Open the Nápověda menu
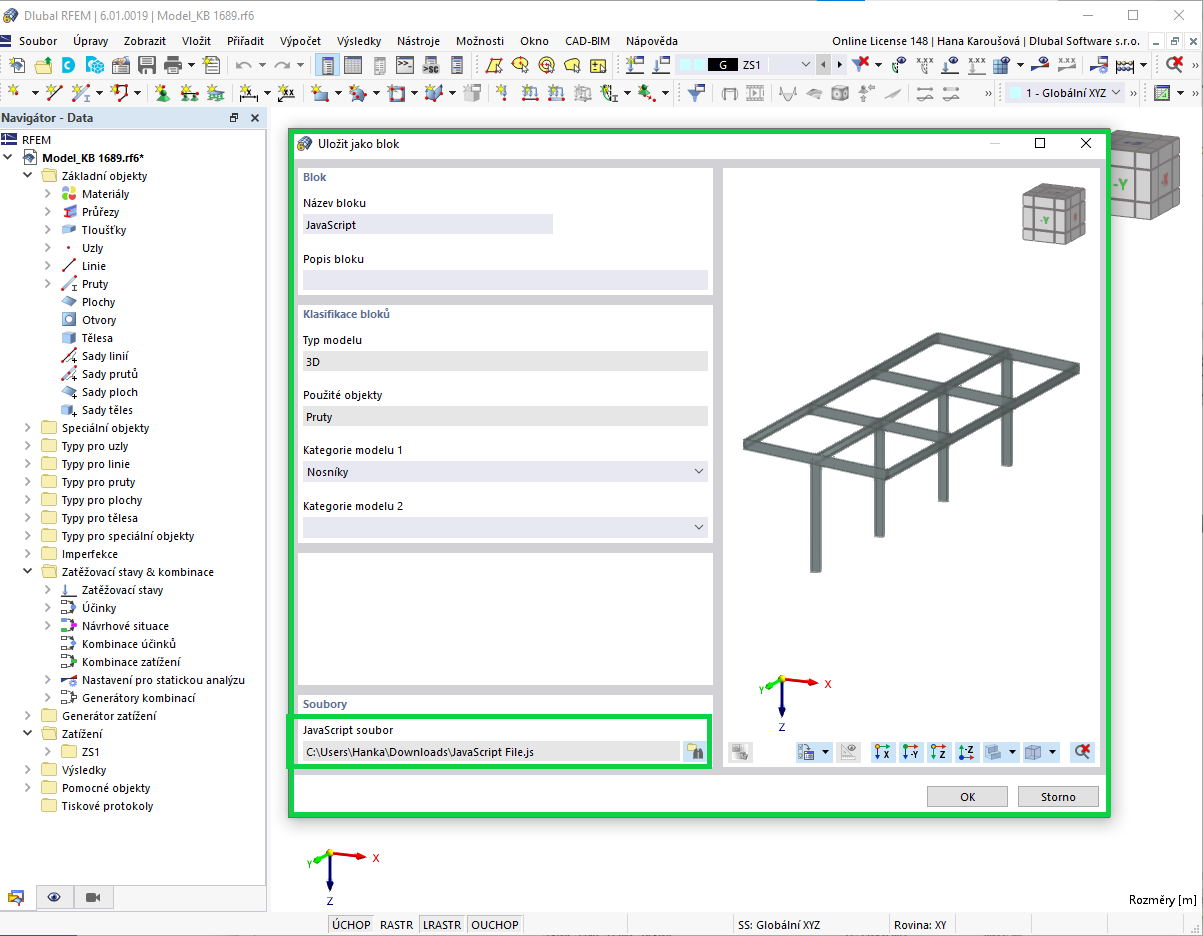This screenshot has width=1203, height=936. tap(652, 41)
